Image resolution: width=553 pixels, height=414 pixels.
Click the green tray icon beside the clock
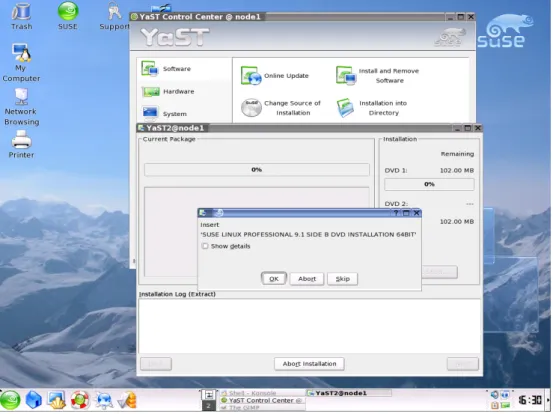click(505, 406)
